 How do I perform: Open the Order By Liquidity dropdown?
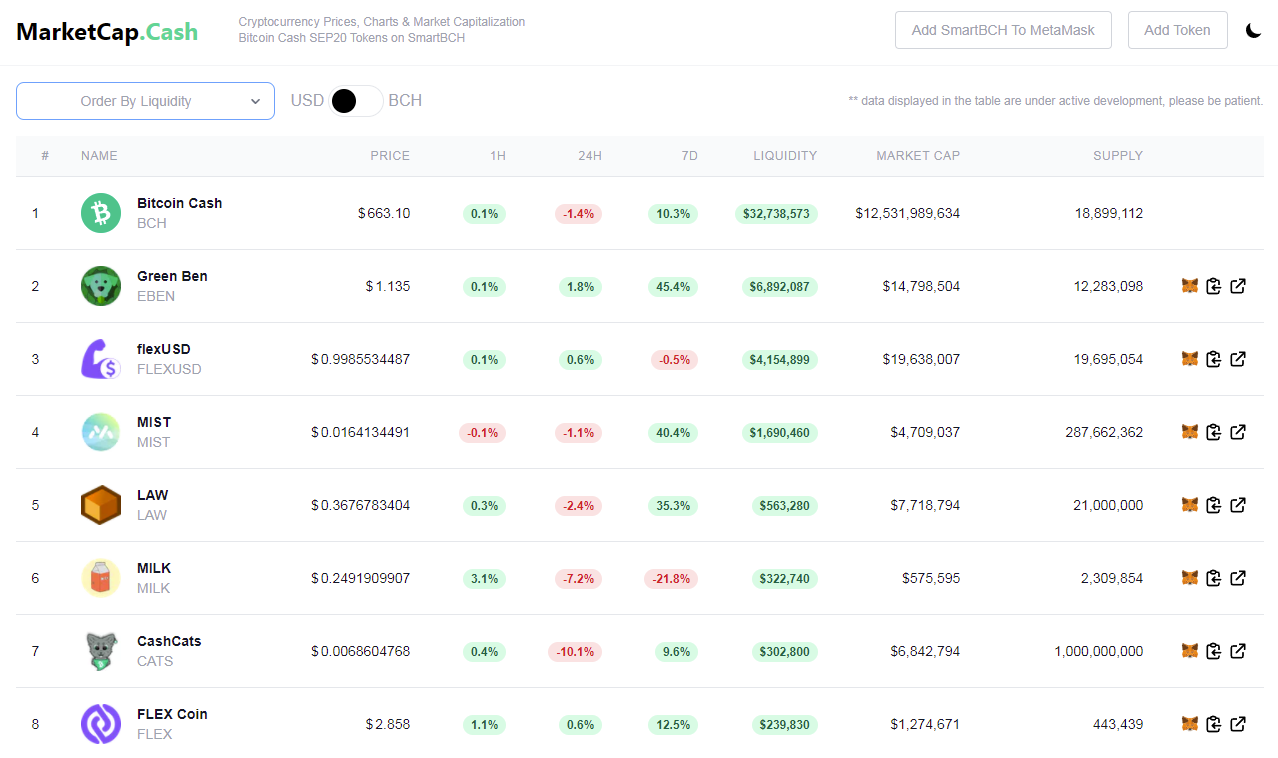click(x=145, y=101)
